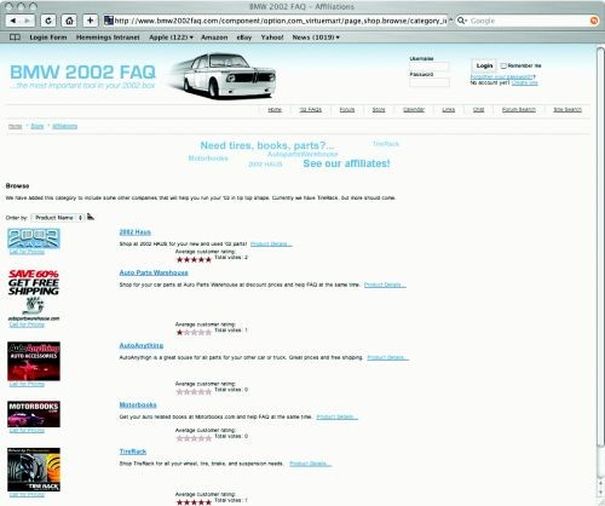Click the See our affiliates! banner text
Screen dimensions: 605x506
click(x=346, y=164)
